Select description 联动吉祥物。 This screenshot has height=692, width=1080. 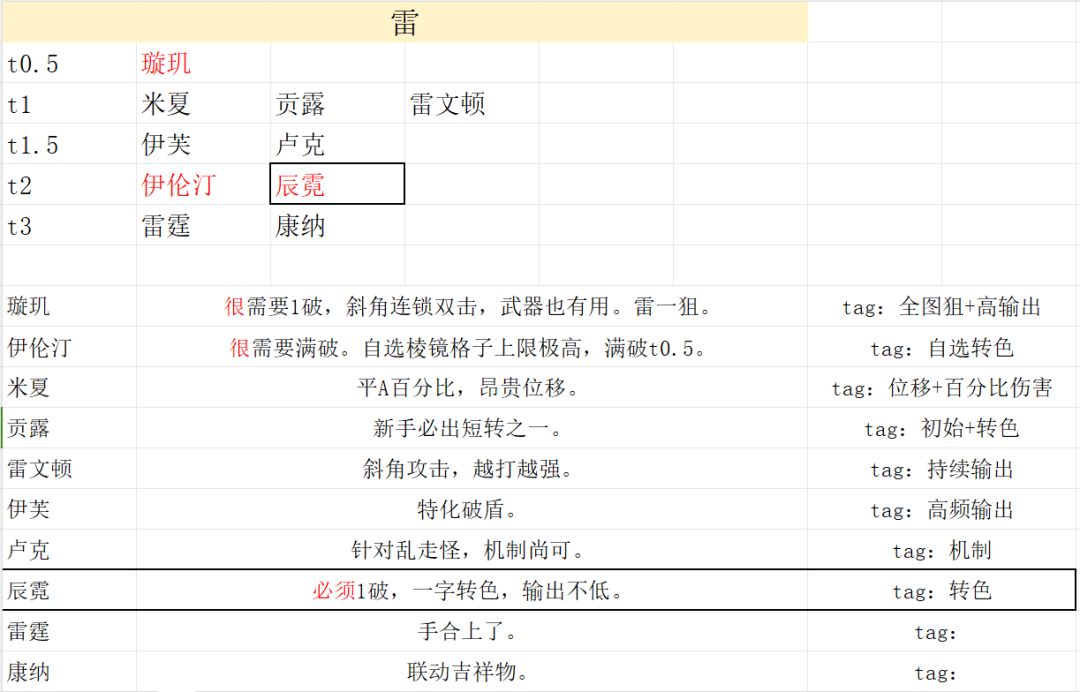pos(472,671)
